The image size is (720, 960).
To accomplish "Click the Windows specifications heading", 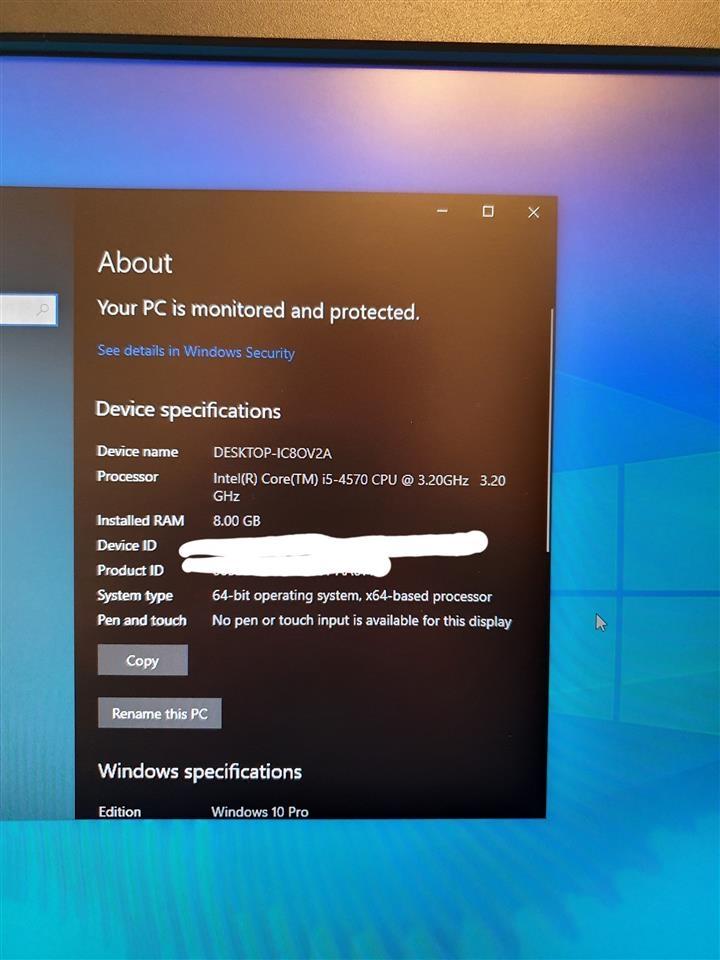I will (x=200, y=771).
